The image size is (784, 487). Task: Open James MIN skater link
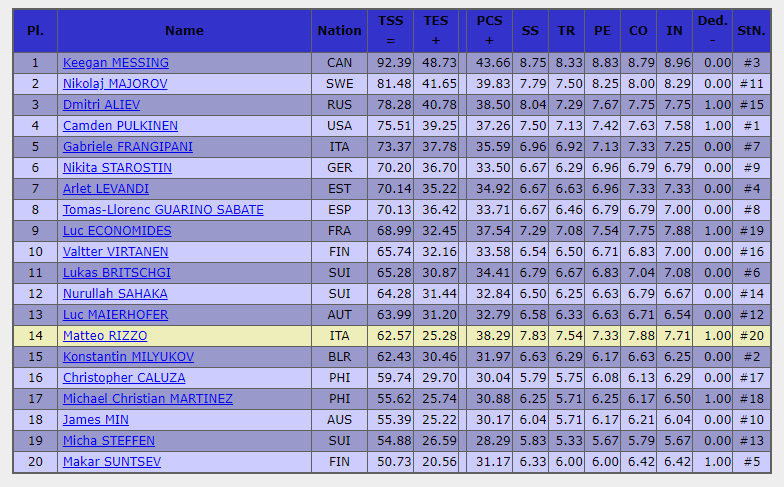click(x=95, y=420)
